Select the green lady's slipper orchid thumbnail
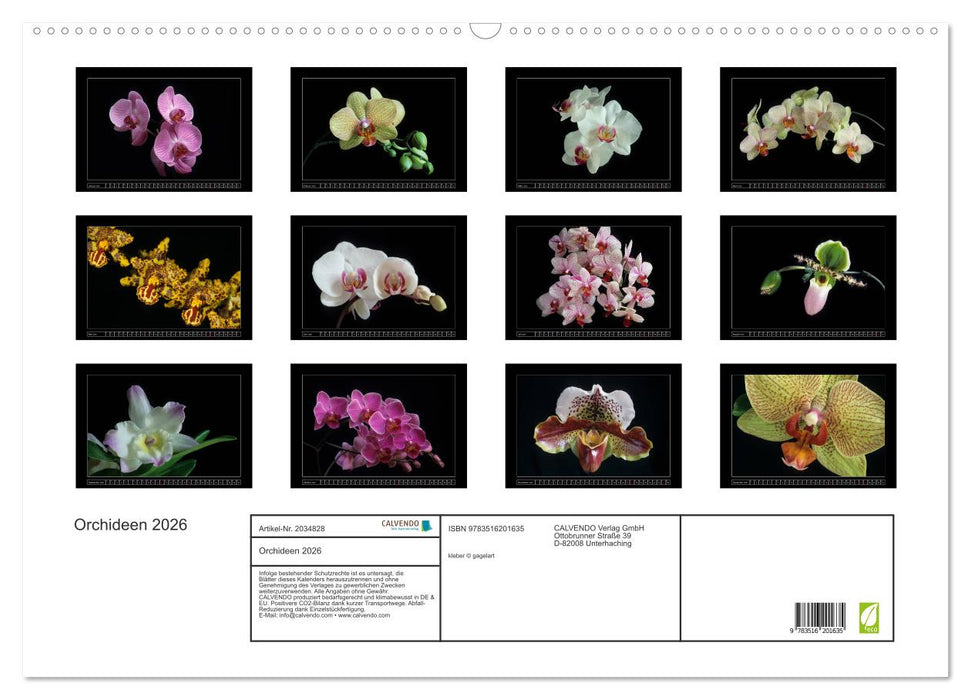Screen dimensions: 971x700 (x=808, y=278)
